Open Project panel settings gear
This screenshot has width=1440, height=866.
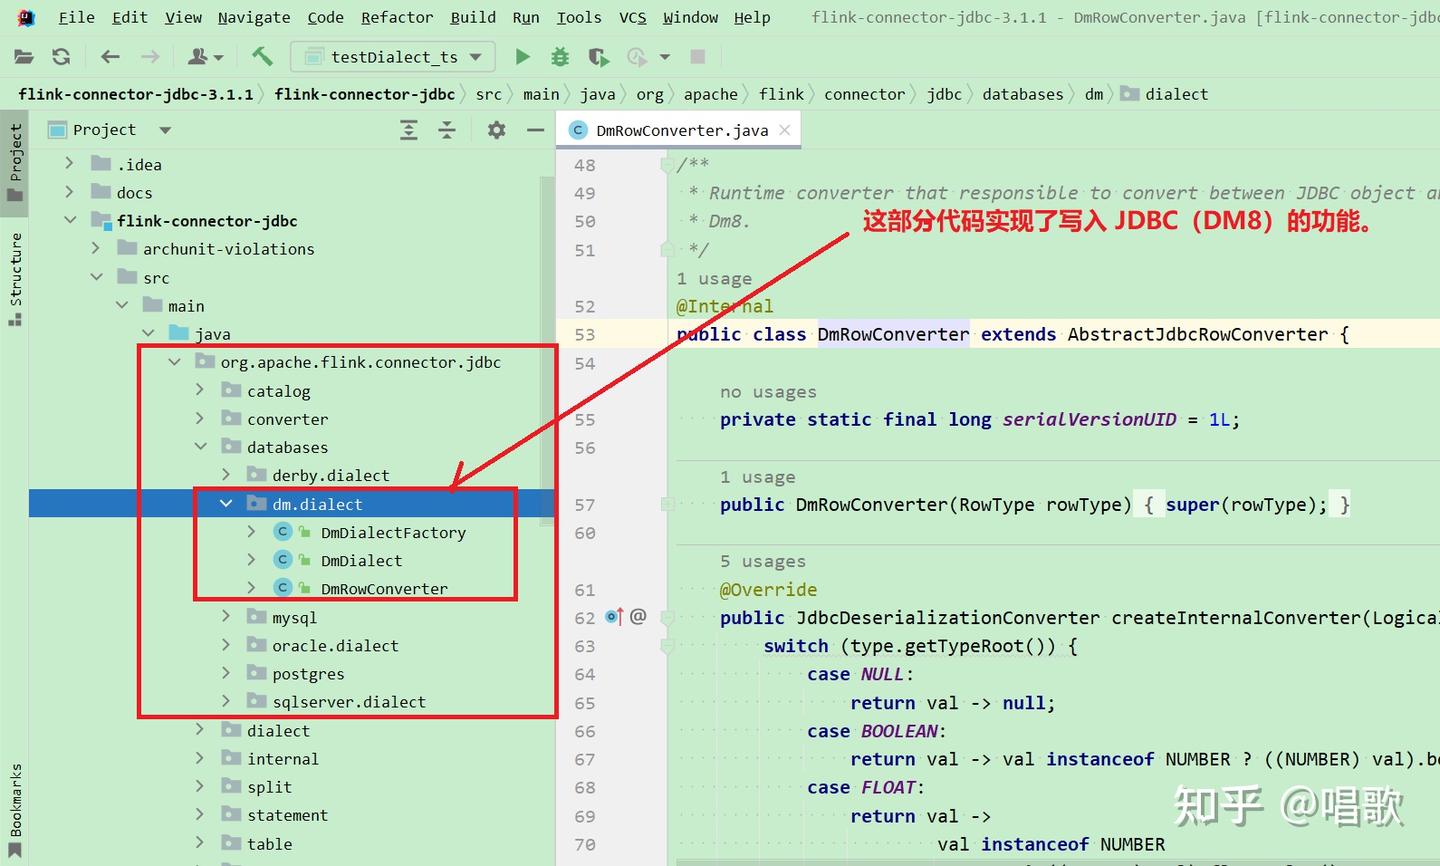click(496, 130)
